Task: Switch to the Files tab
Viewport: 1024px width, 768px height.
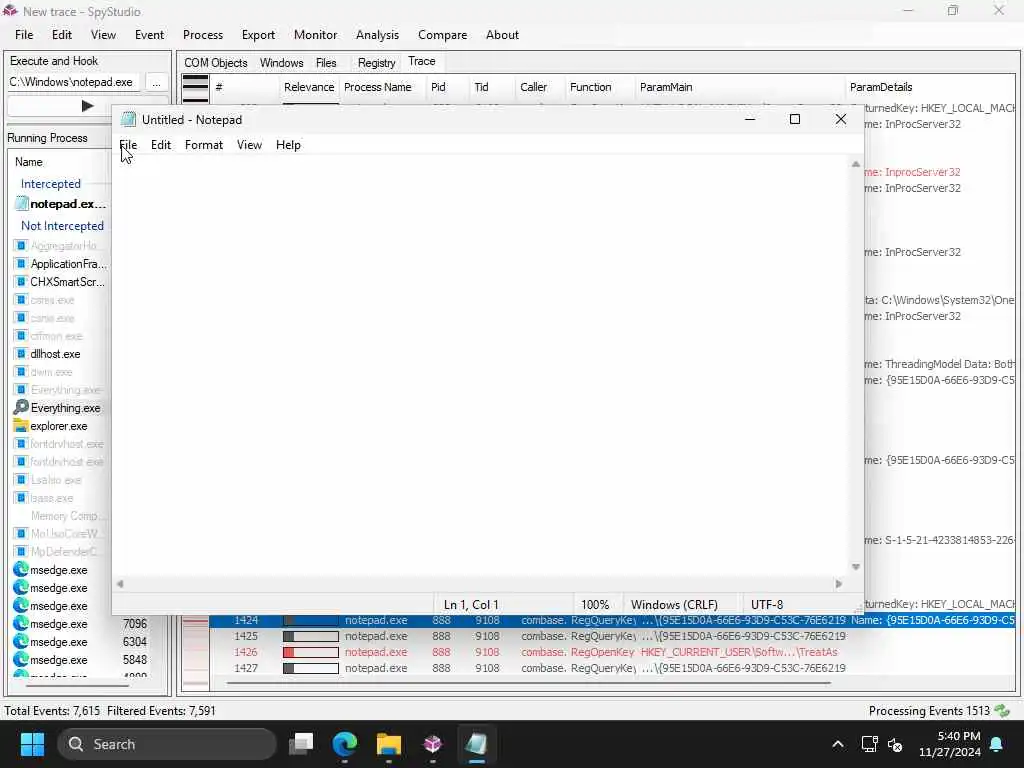Action: (x=326, y=63)
